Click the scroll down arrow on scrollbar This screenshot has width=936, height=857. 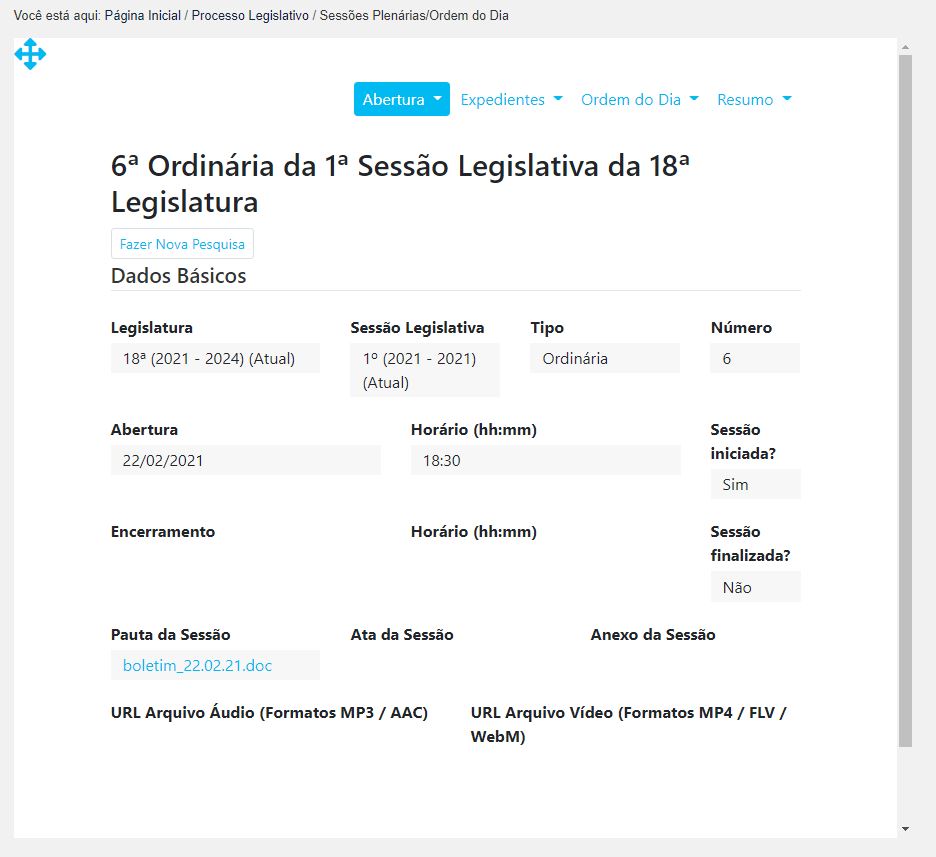[905, 828]
